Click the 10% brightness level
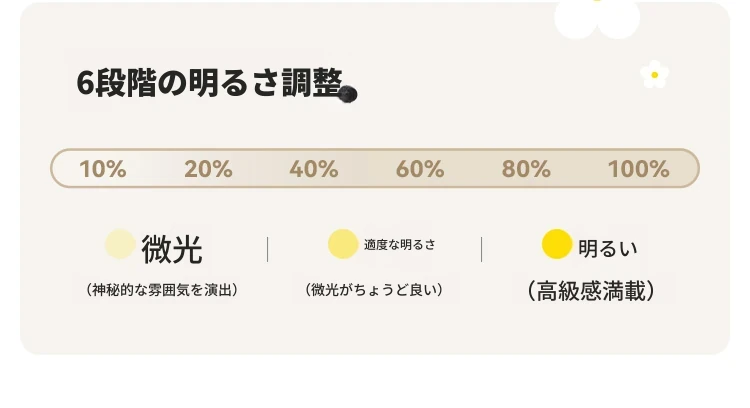 103,169
